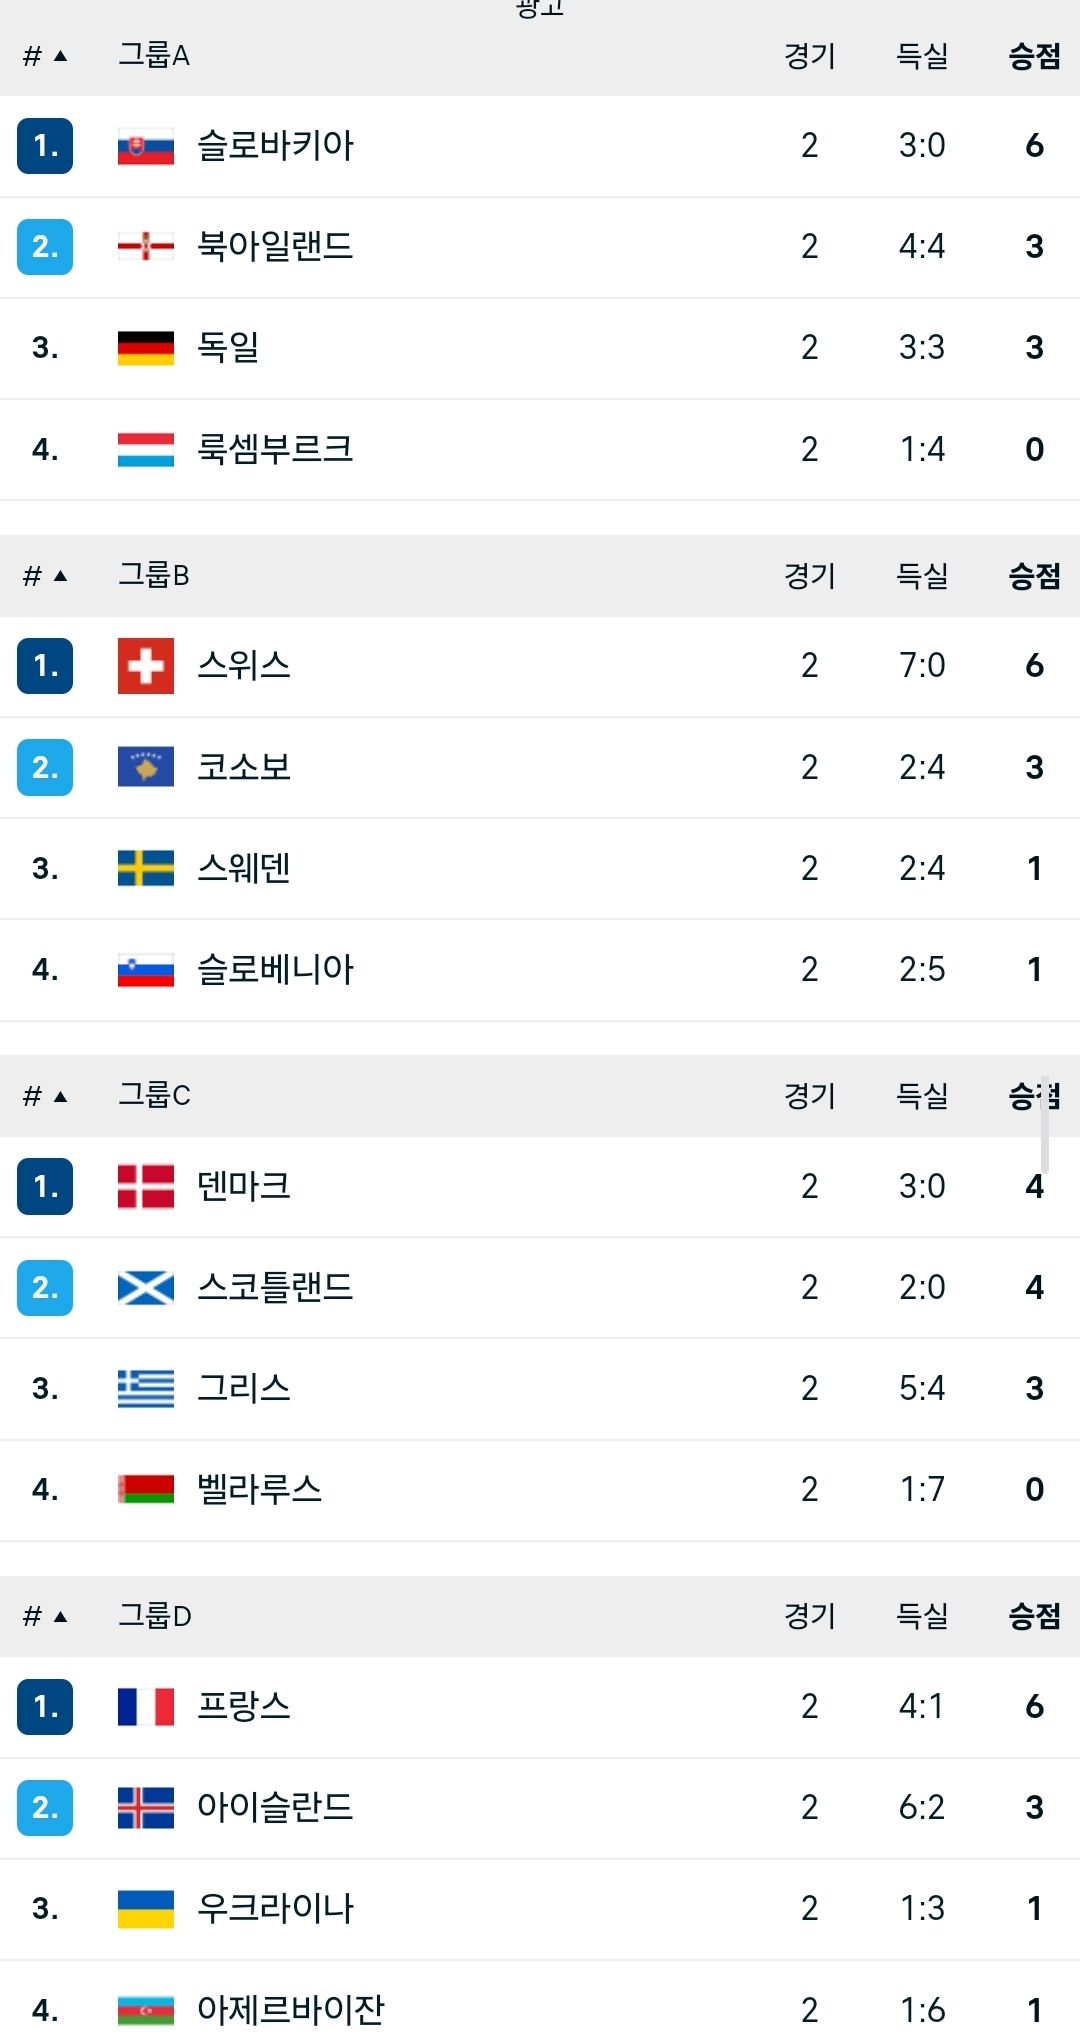
Task: Click 경기 column header in 그룹D
Action: [x=809, y=1616]
